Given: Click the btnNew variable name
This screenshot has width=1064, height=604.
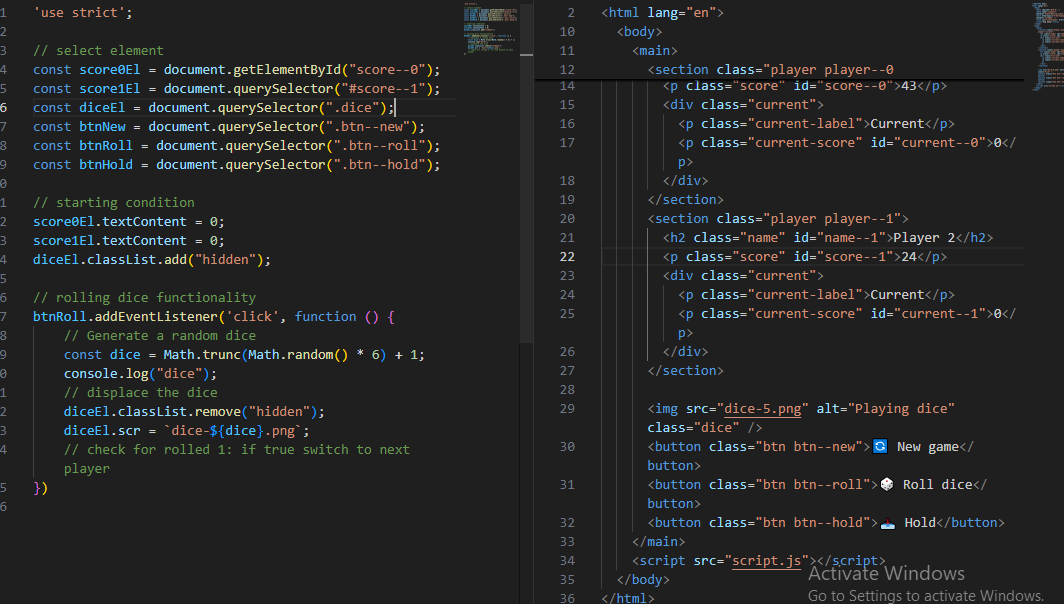Looking at the screenshot, I should 102,127.
